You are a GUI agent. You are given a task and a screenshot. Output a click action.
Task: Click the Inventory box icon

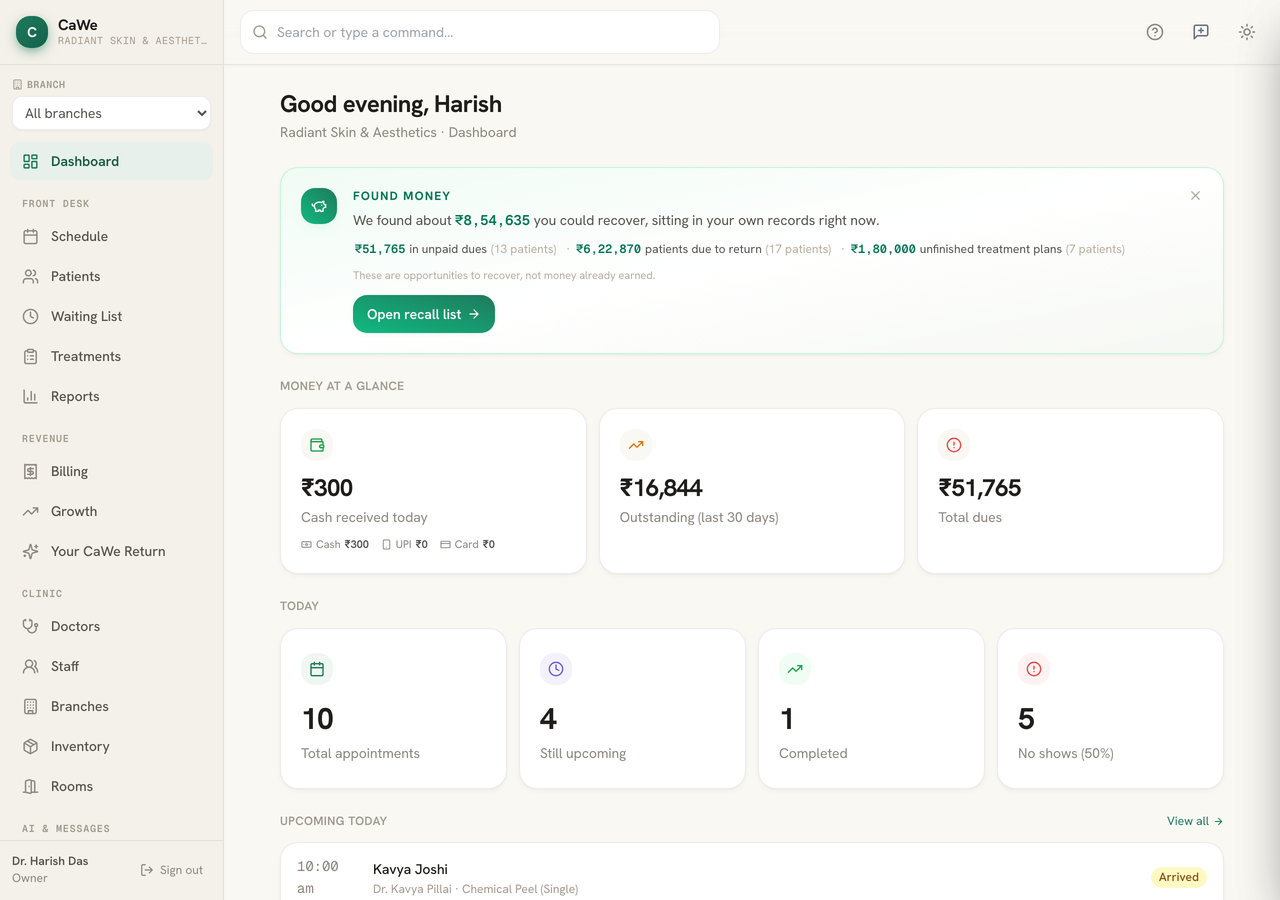pyautogui.click(x=31, y=746)
